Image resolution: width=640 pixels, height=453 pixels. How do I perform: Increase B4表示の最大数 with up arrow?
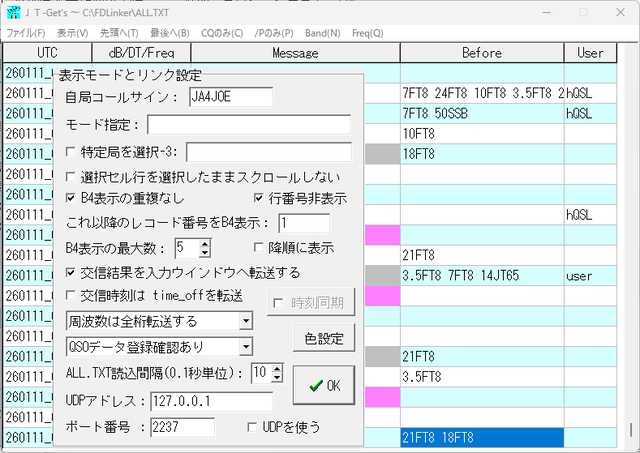tap(205, 244)
